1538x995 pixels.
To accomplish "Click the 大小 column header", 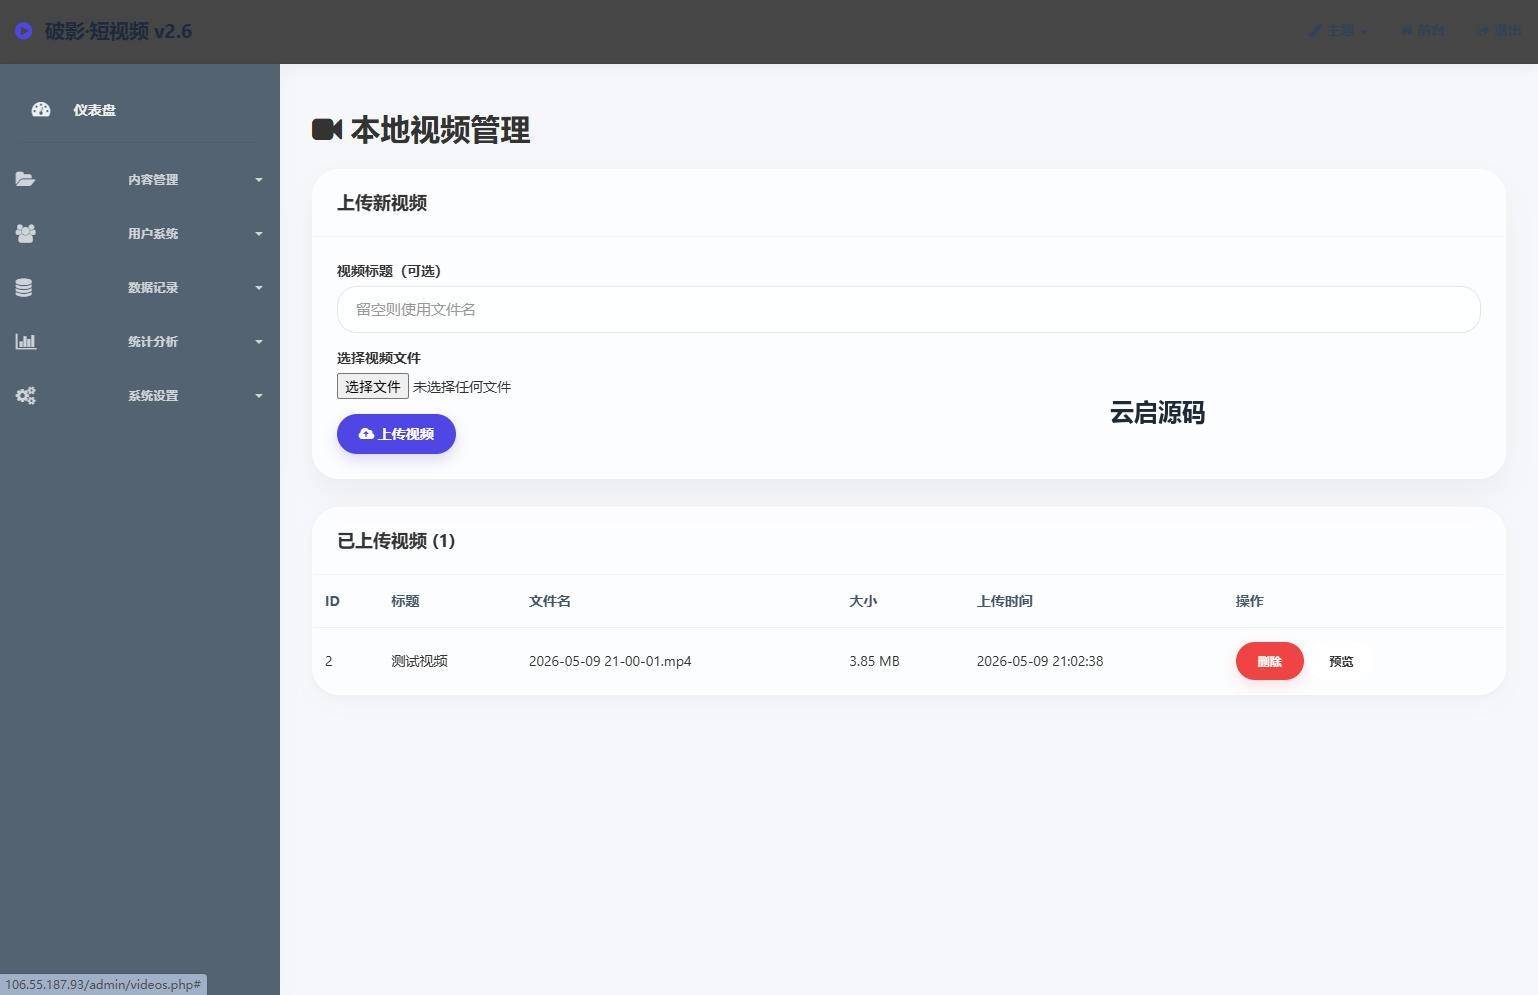I will tap(863, 601).
